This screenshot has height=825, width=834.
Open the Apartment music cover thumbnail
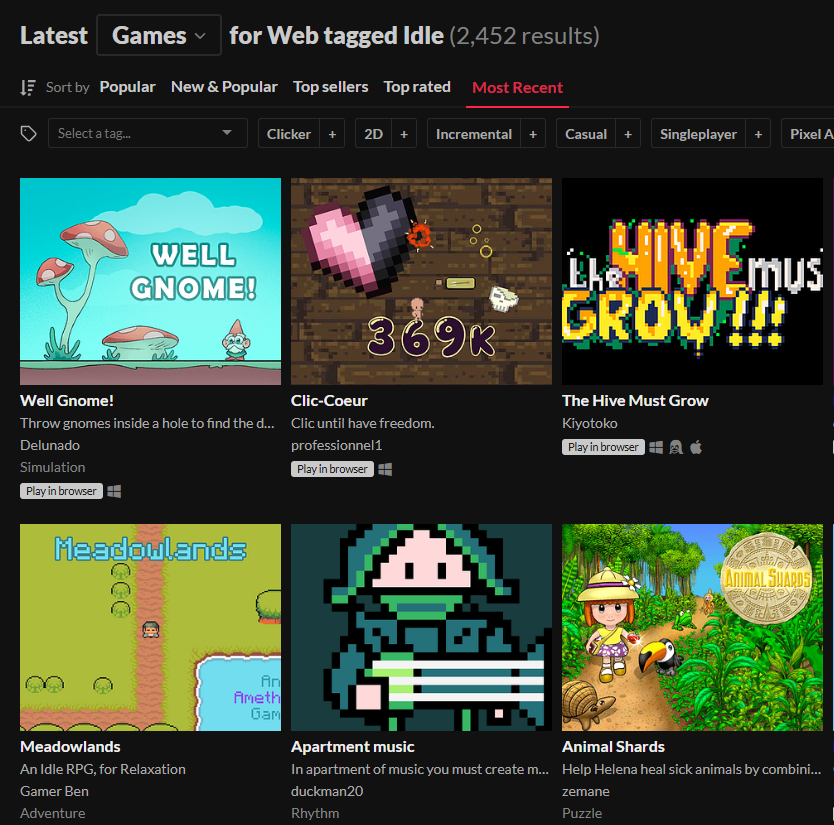click(421, 627)
